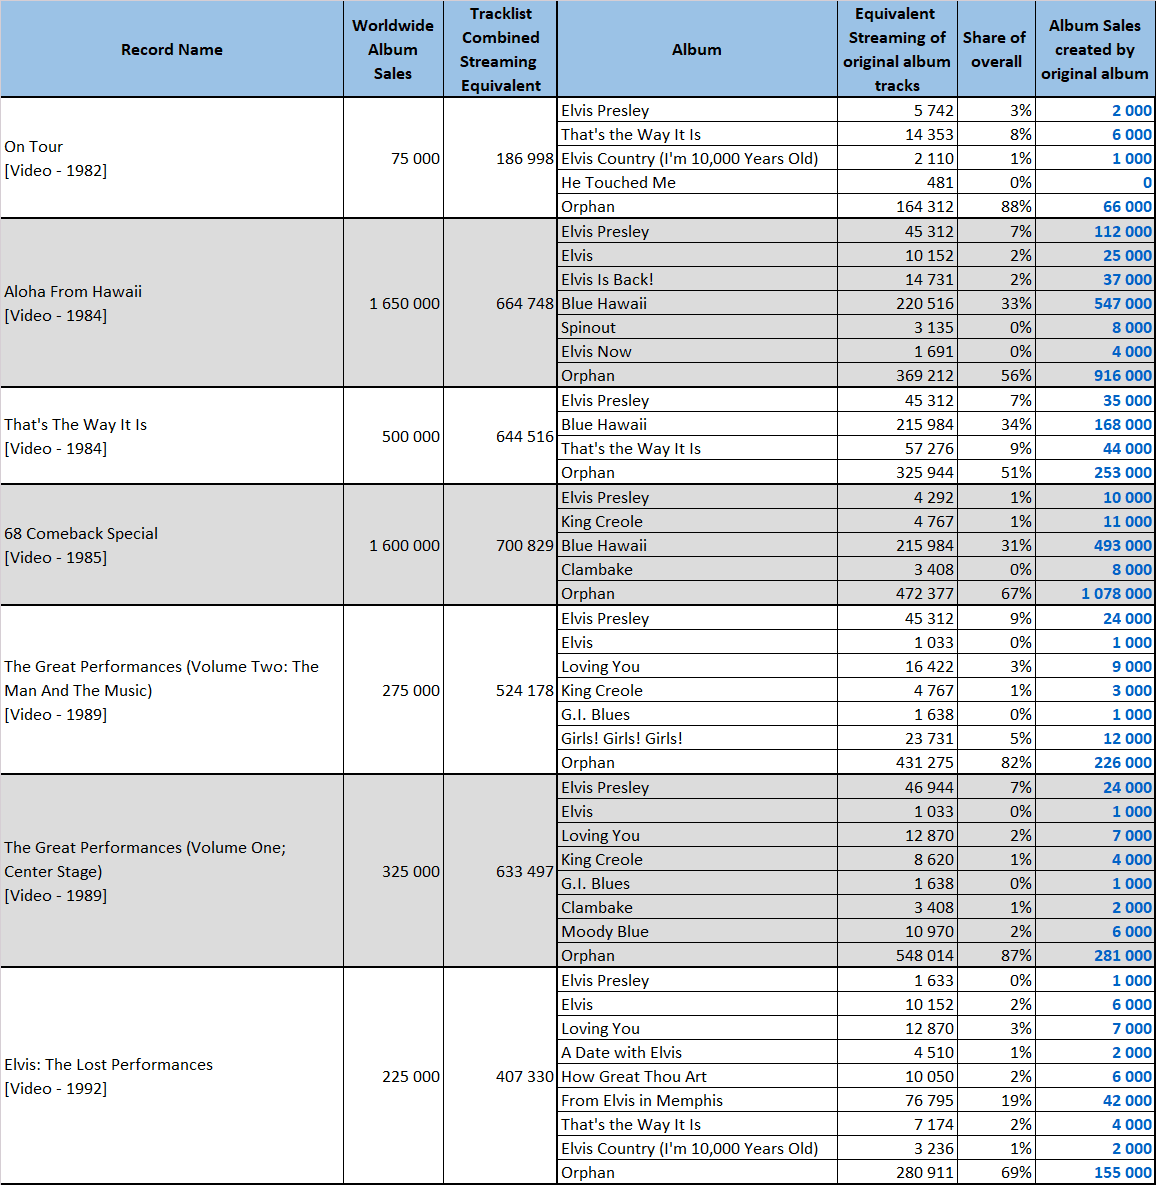Click the 'Elvis Is Back!' album cell
Screen dimensions: 1156x1185
697,279
